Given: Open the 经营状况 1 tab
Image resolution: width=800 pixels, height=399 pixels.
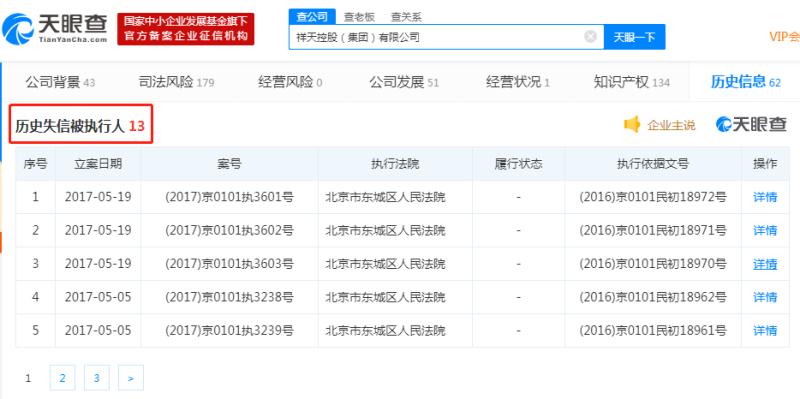Looking at the screenshot, I should (517, 82).
